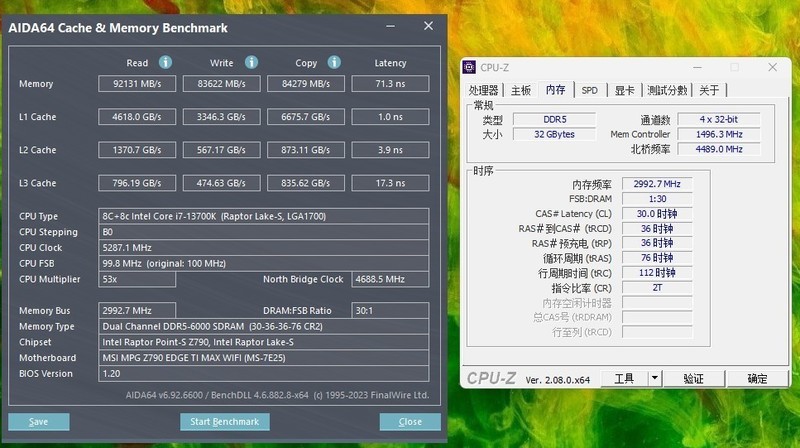The height and width of the screenshot is (448, 800).
Task: Click the CPU Type field i7-13700K
Action: (264, 216)
